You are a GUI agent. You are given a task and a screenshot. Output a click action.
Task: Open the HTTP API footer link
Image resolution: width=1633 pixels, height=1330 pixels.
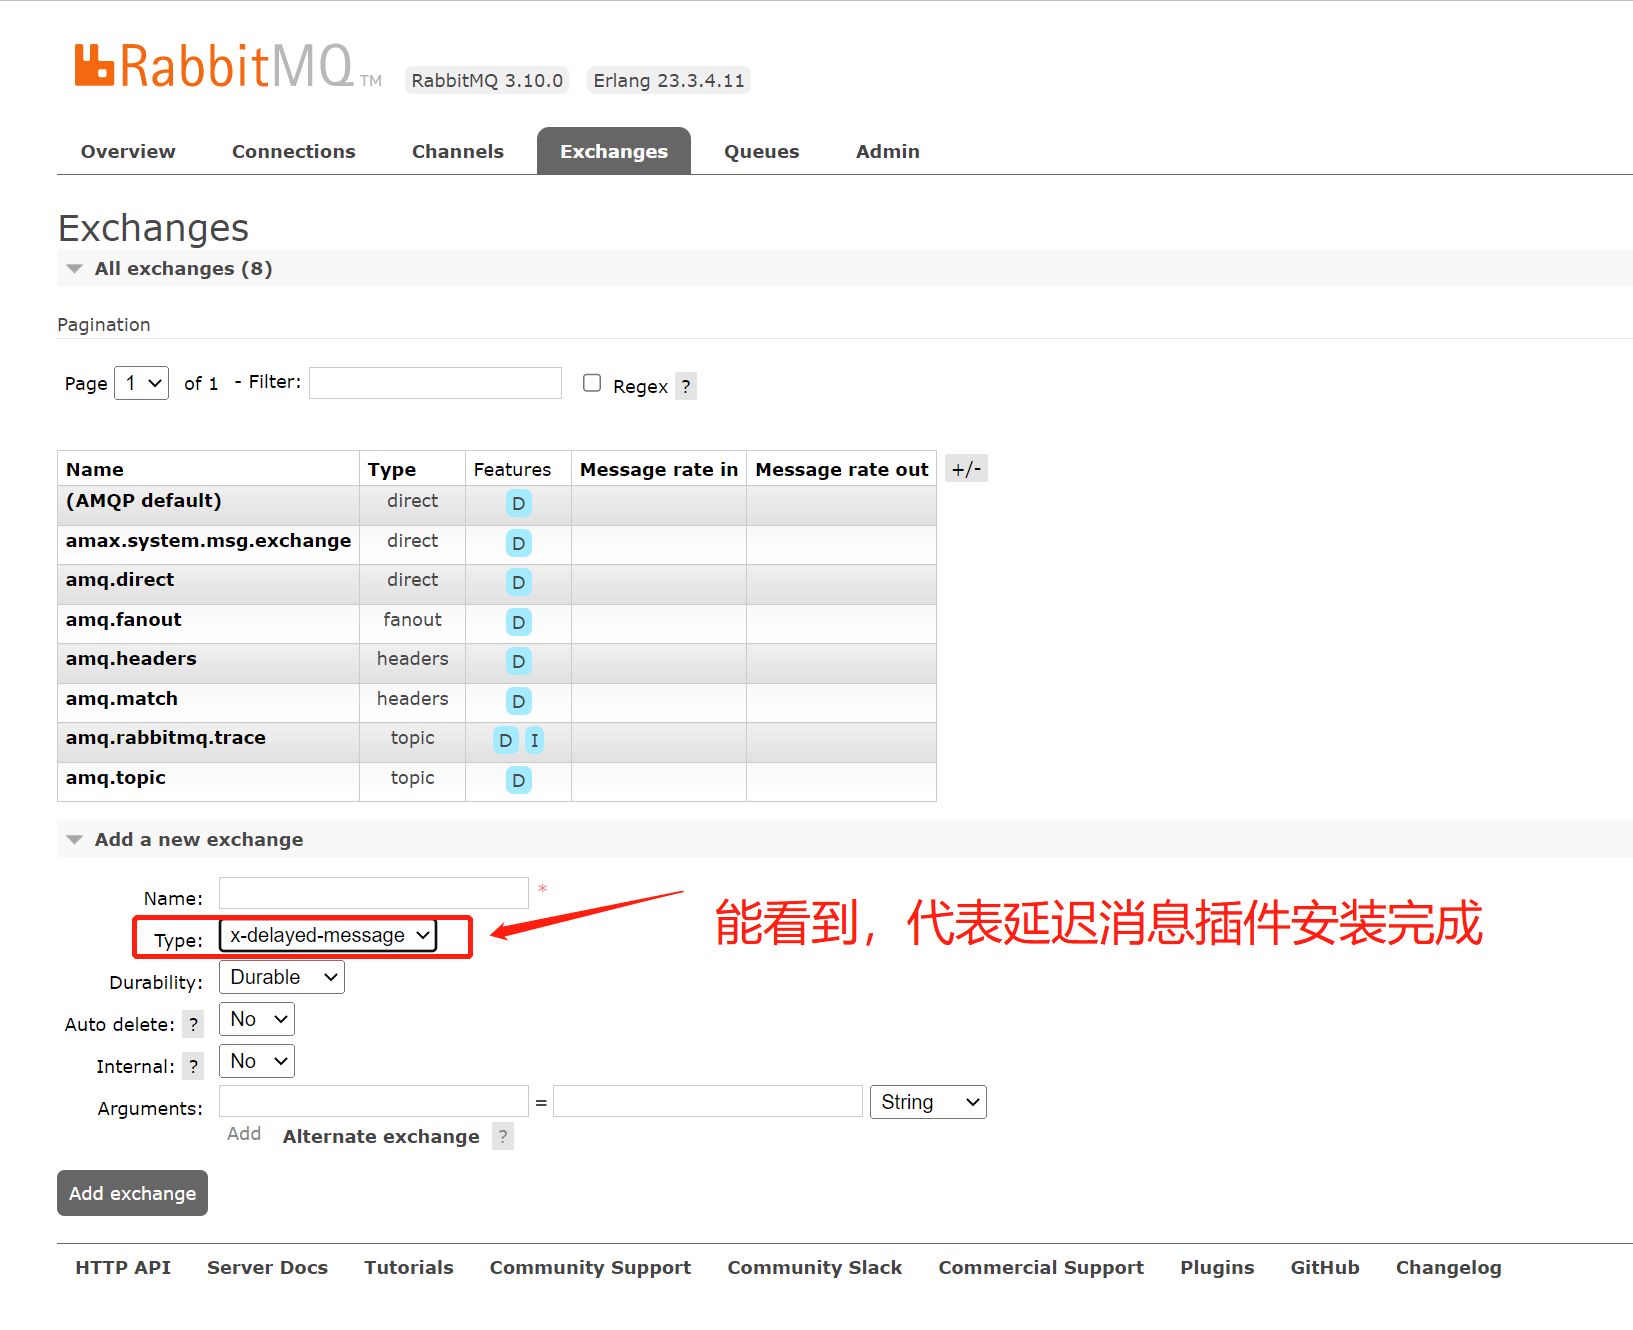tap(123, 1267)
